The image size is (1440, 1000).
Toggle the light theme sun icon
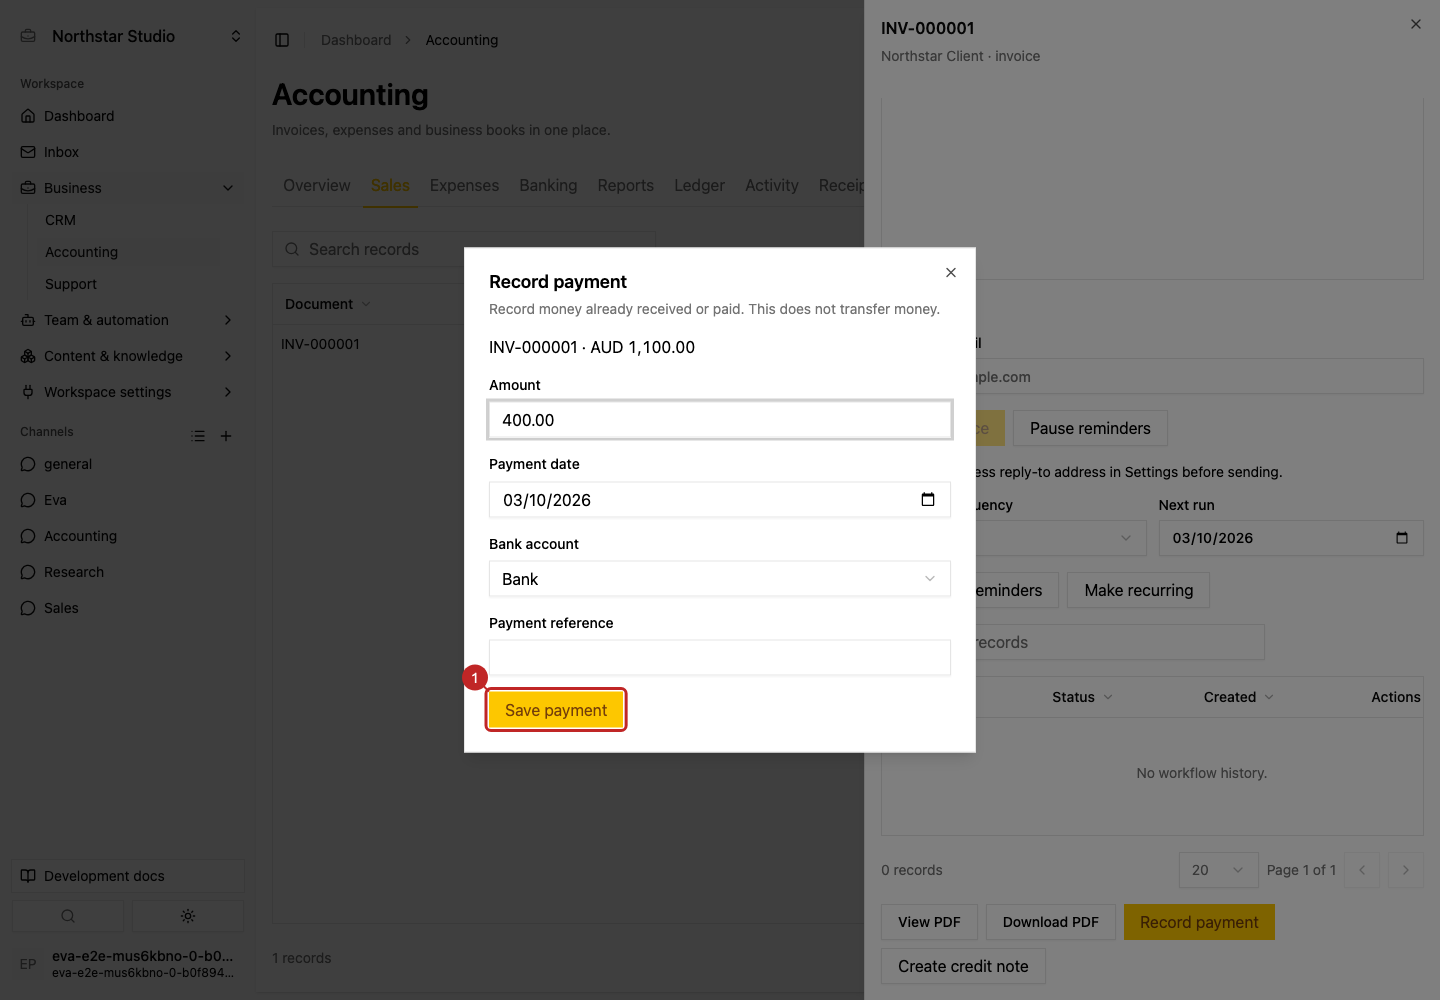point(188,916)
